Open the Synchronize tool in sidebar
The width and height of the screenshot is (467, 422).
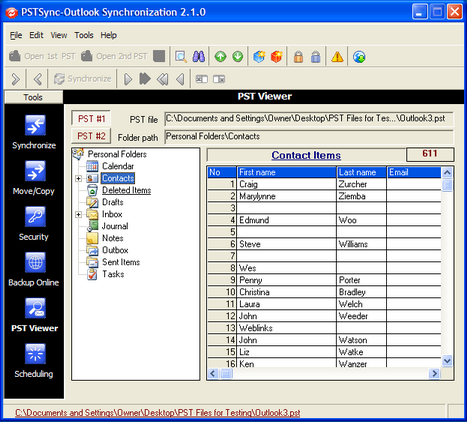tap(34, 132)
